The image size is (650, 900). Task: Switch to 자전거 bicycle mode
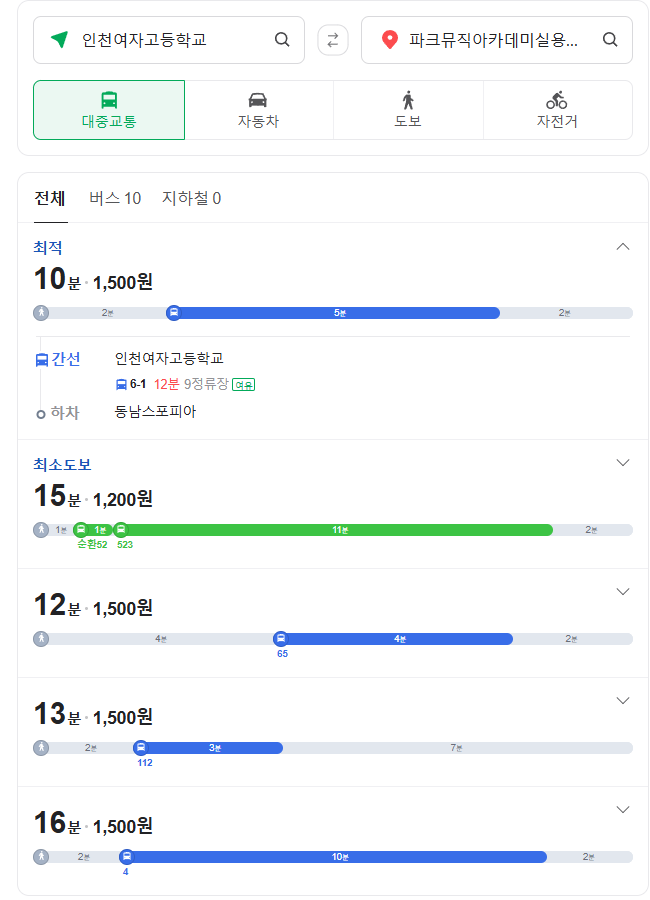click(x=557, y=110)
